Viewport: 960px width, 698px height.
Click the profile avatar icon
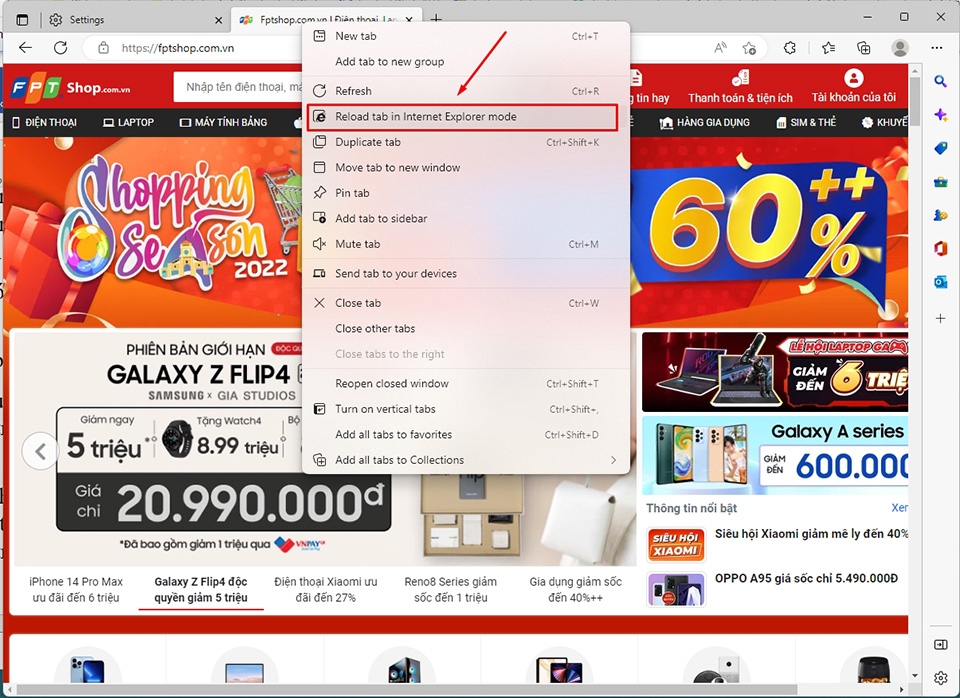[900, 48]
